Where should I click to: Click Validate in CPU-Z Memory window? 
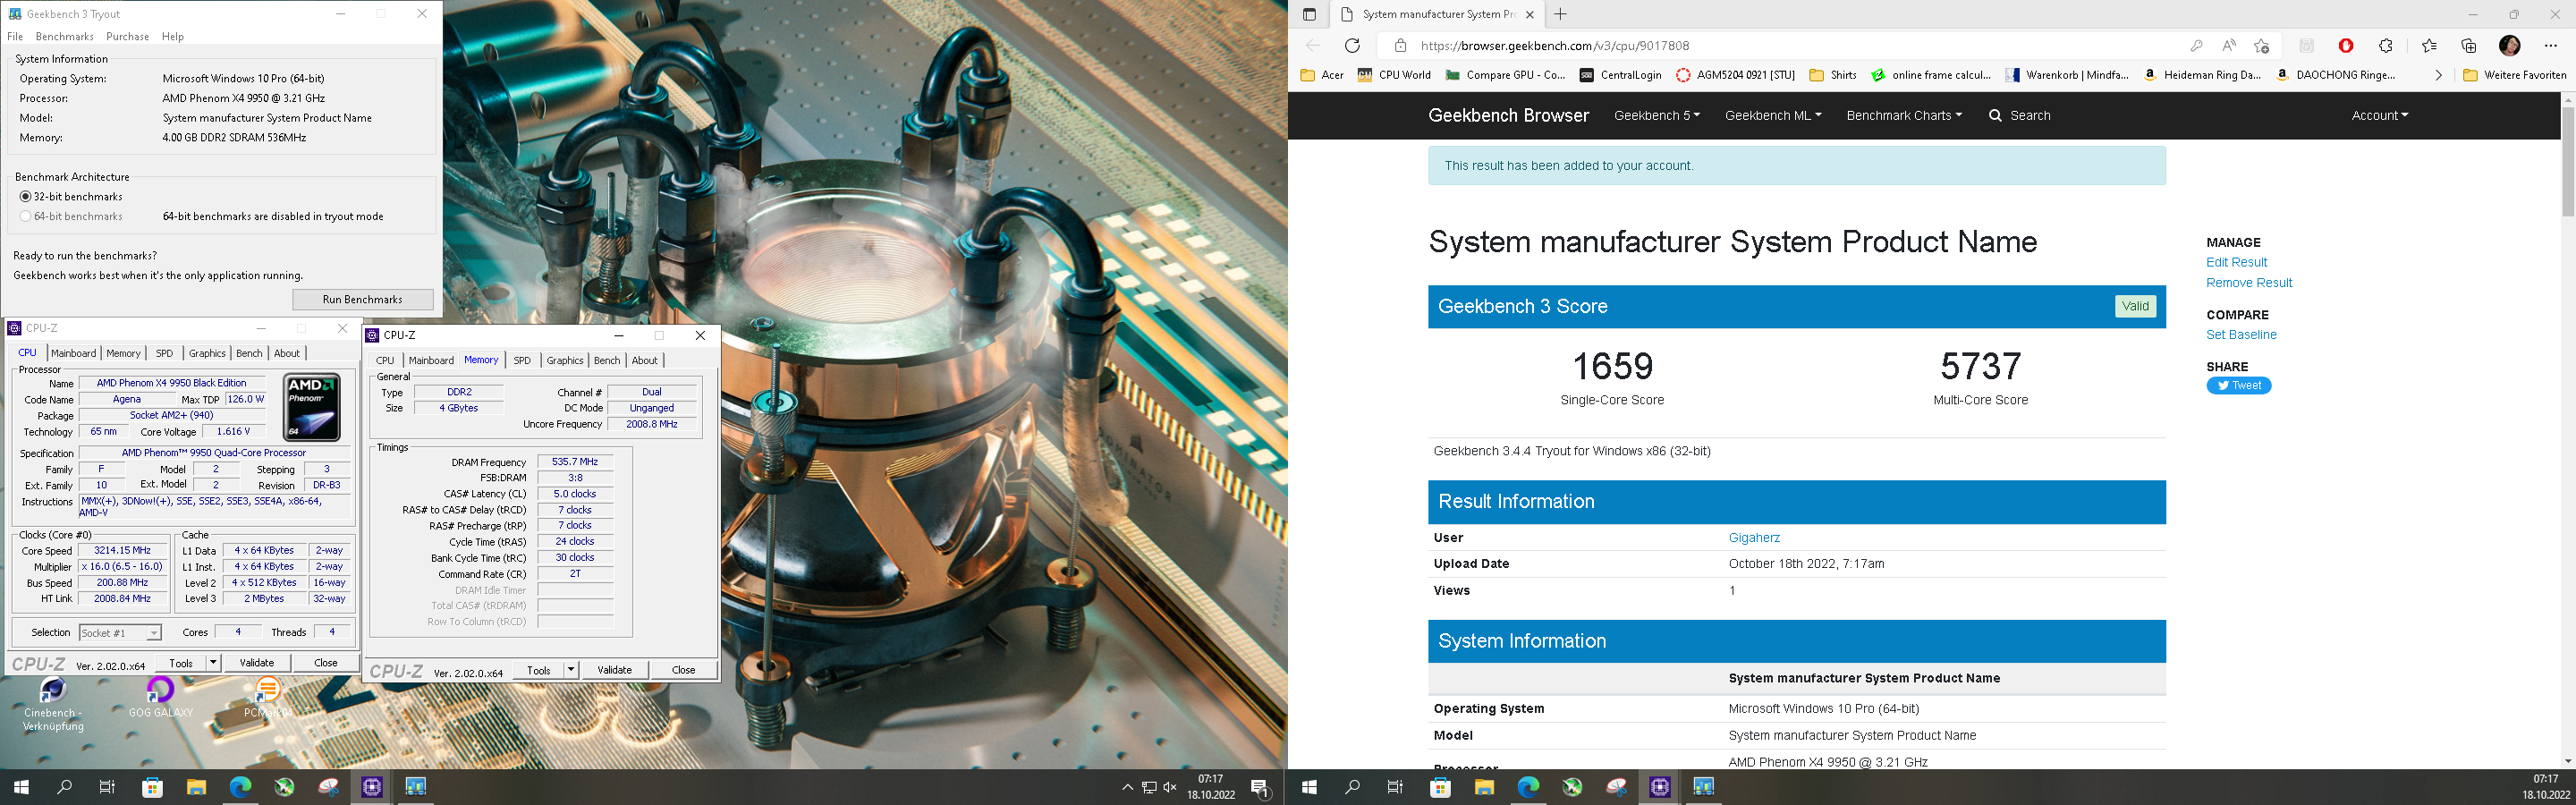tap(615, 670)
